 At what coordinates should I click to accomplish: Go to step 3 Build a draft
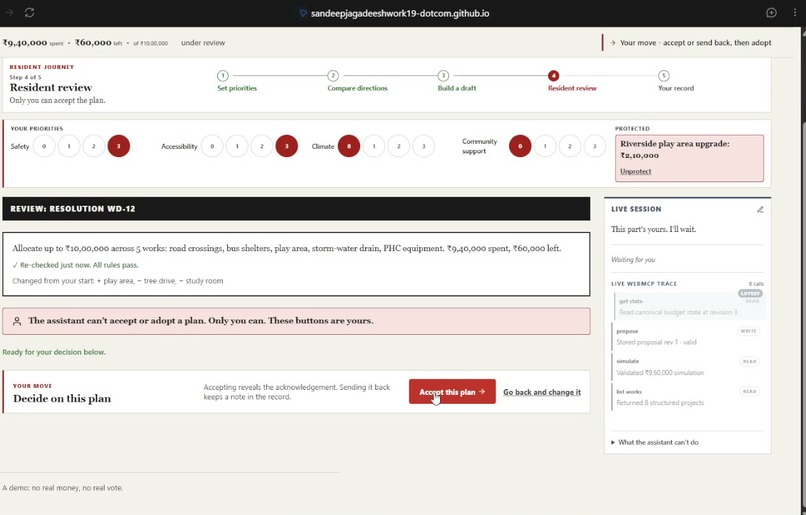tap(456, 81)
